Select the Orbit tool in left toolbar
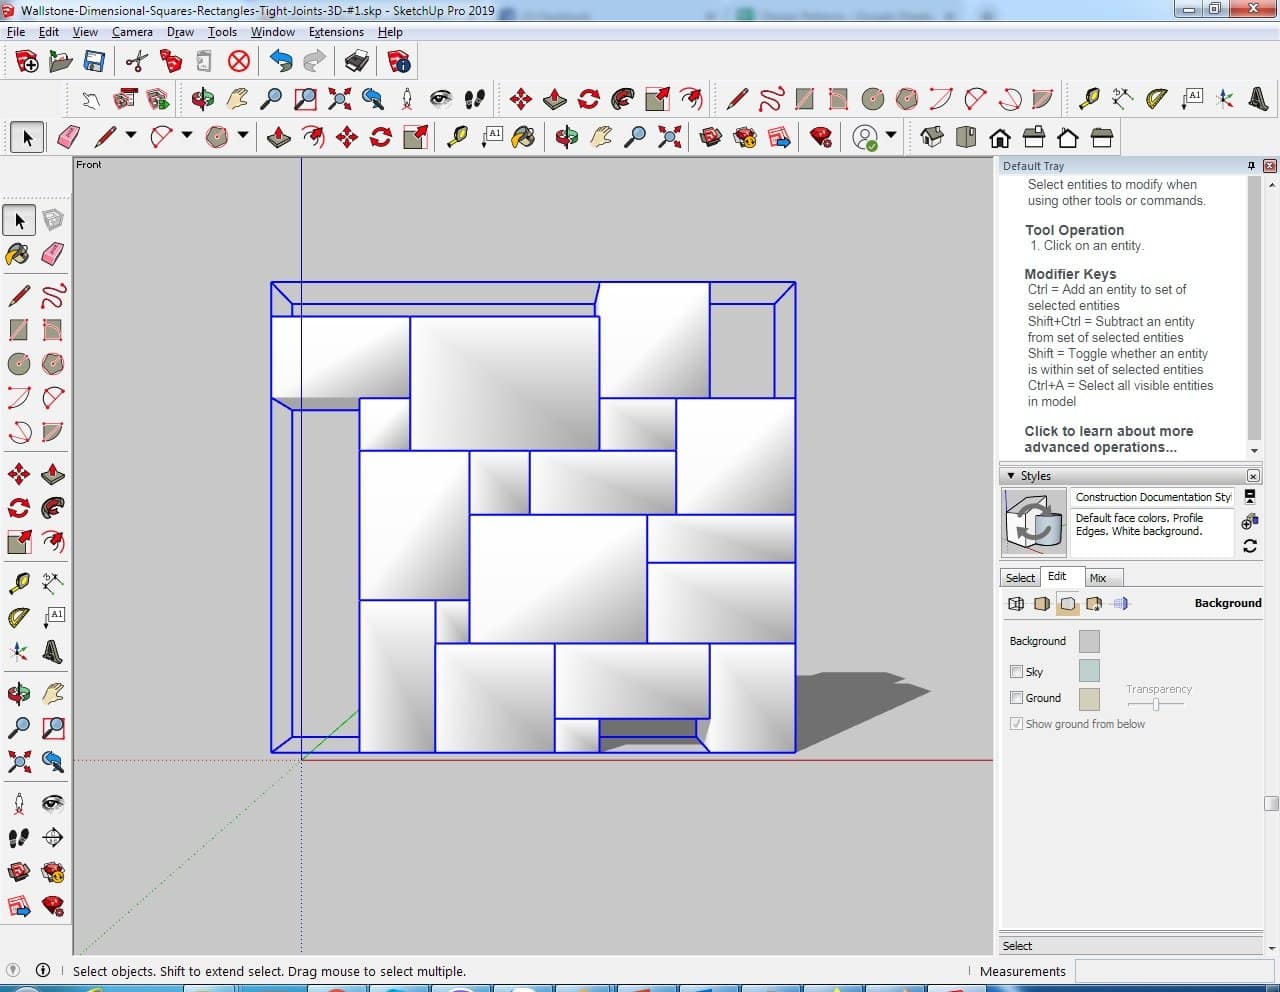Image resolution: width=1280 pixels, height=992 pixels. 18,693
